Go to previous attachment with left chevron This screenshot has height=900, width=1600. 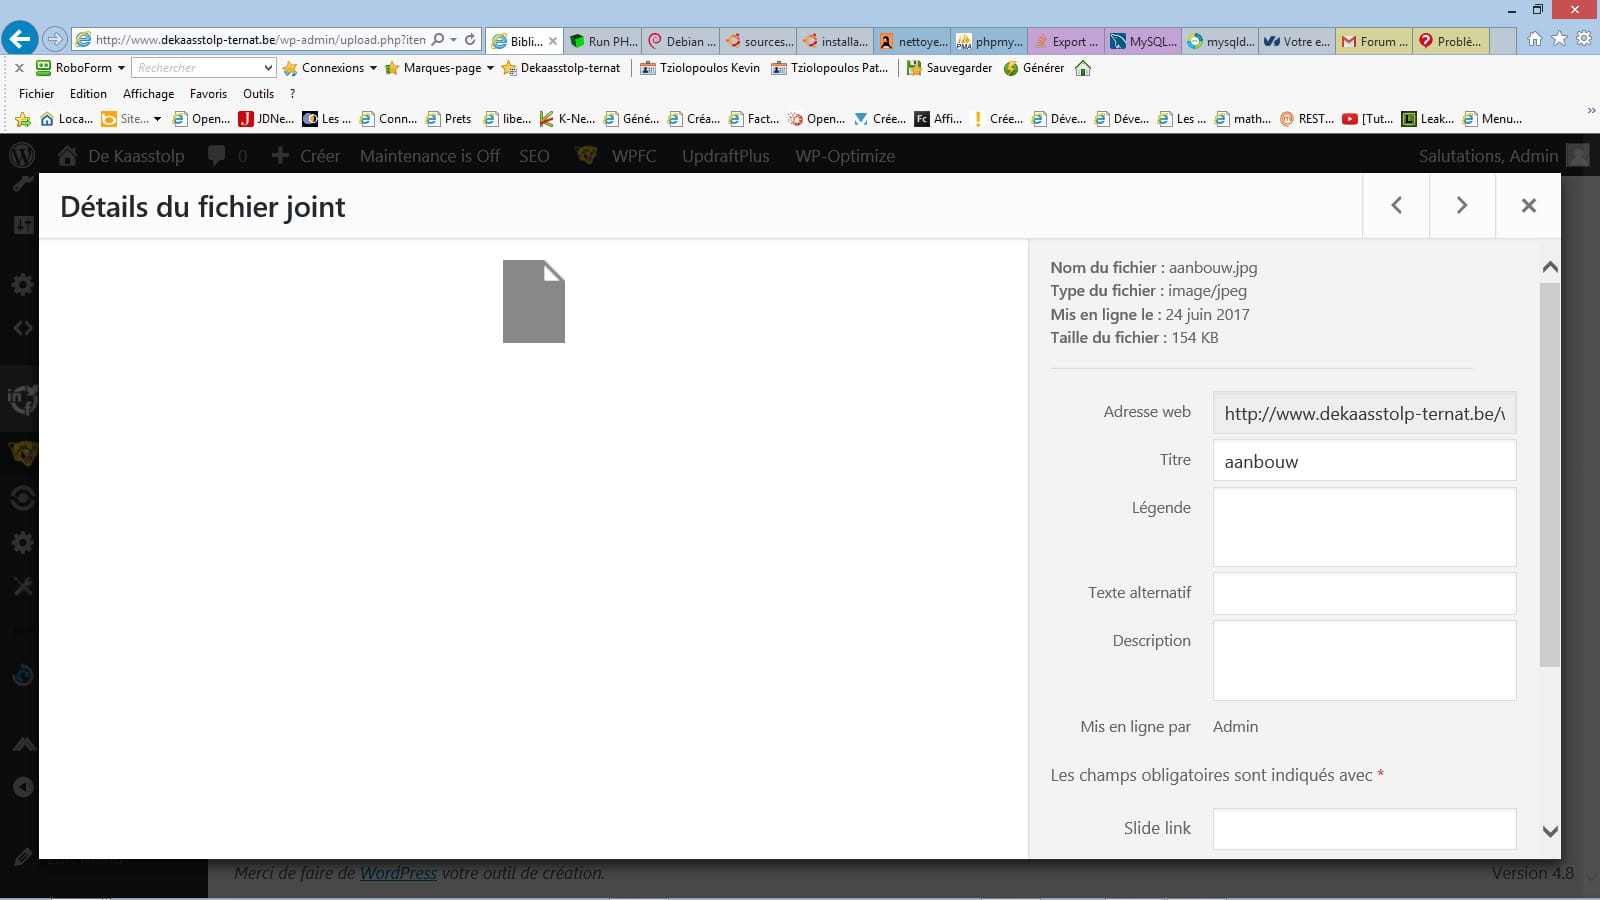click(x=1396, y=205)
